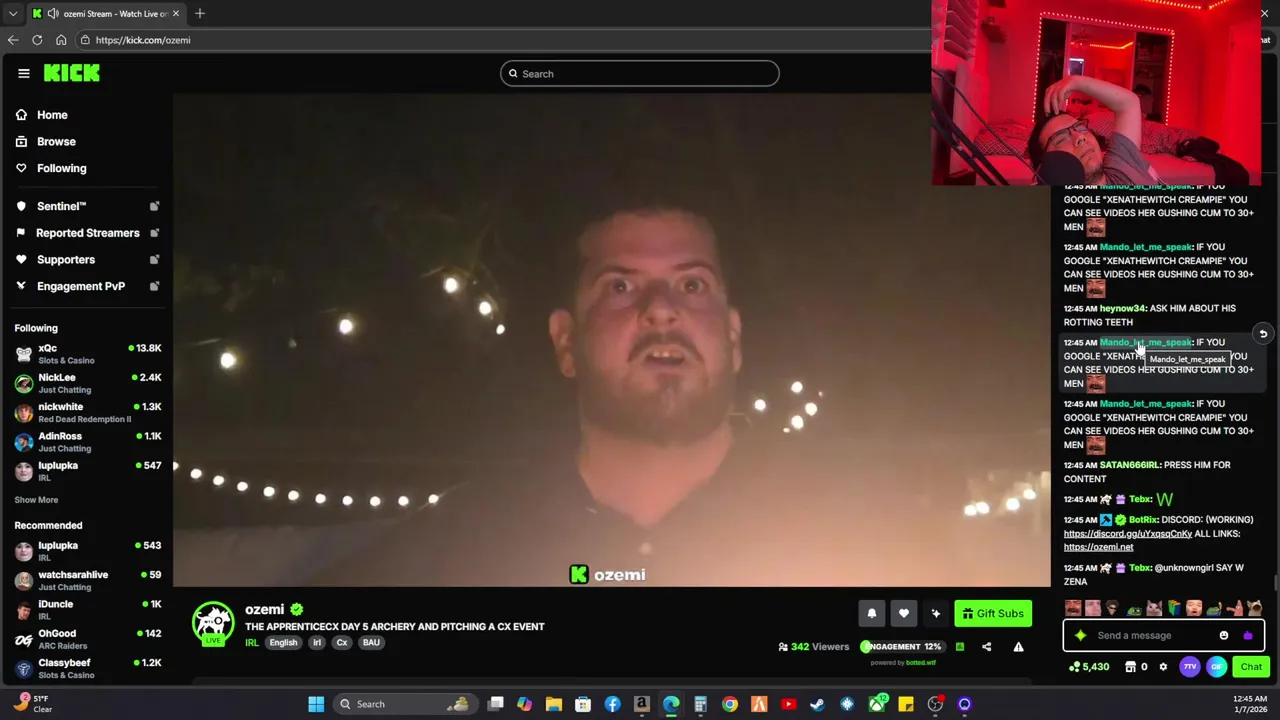Click the chat reply arrow icon
This screenshot has height=720, width=1280.
point(1263,335)
